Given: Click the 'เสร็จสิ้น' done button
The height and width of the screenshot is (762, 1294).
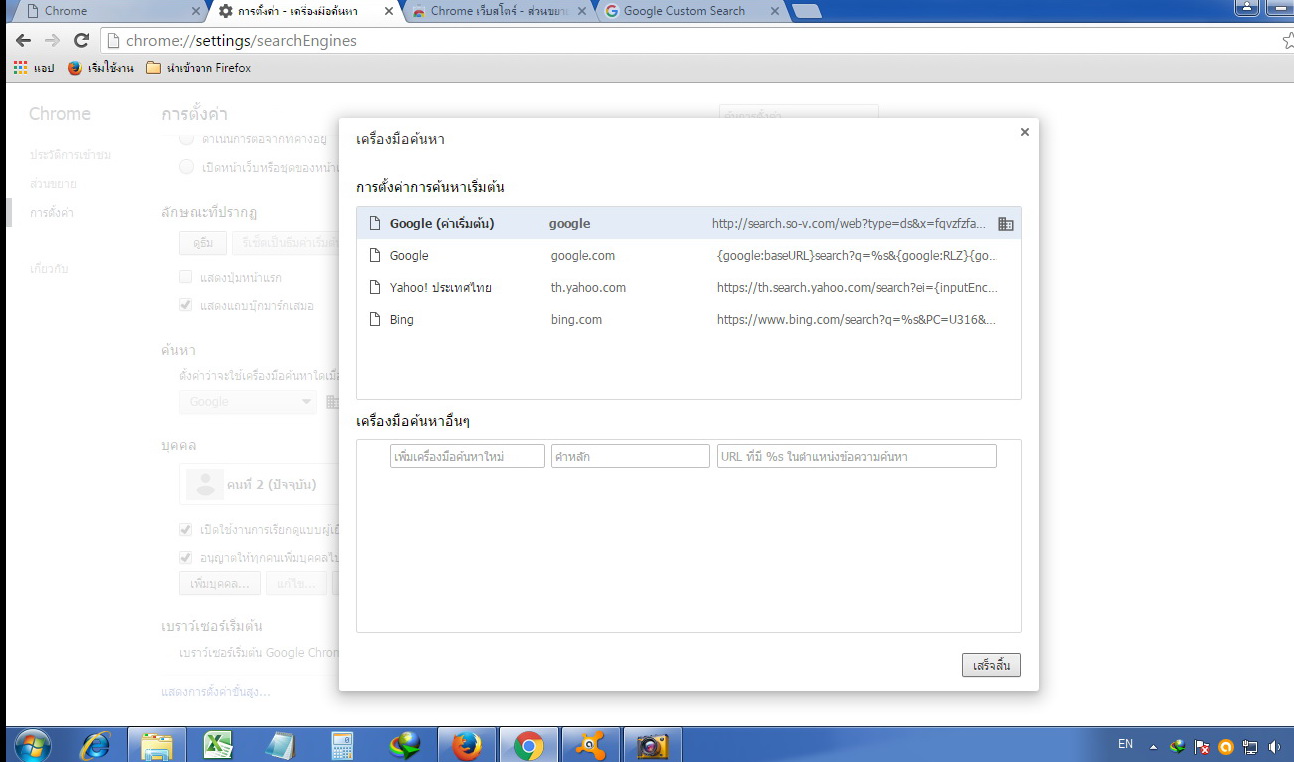Looking at the screenshot, I should coord(991,665).
